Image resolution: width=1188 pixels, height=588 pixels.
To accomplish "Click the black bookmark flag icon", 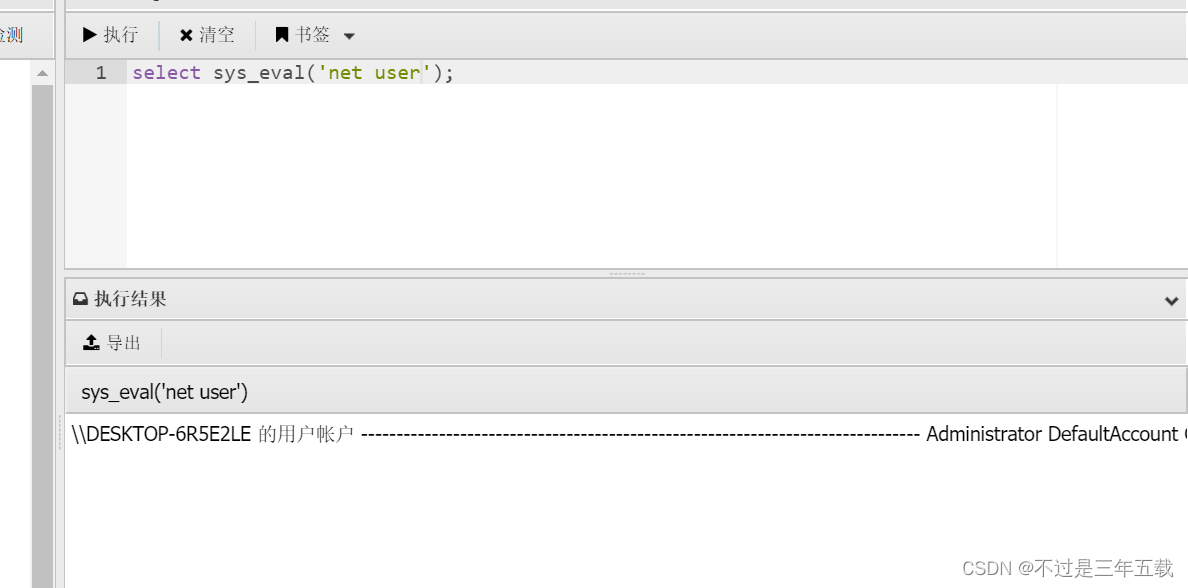I will (281, 34).
